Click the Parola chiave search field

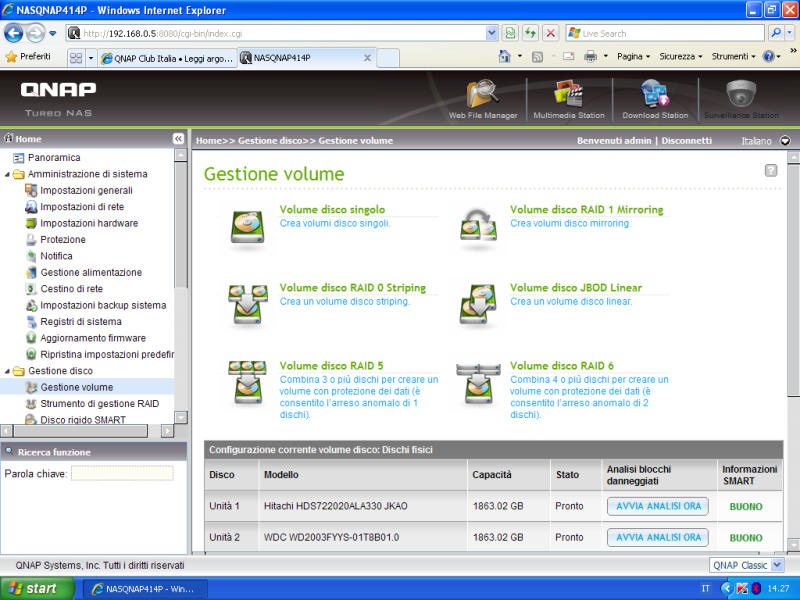[122, 473]
